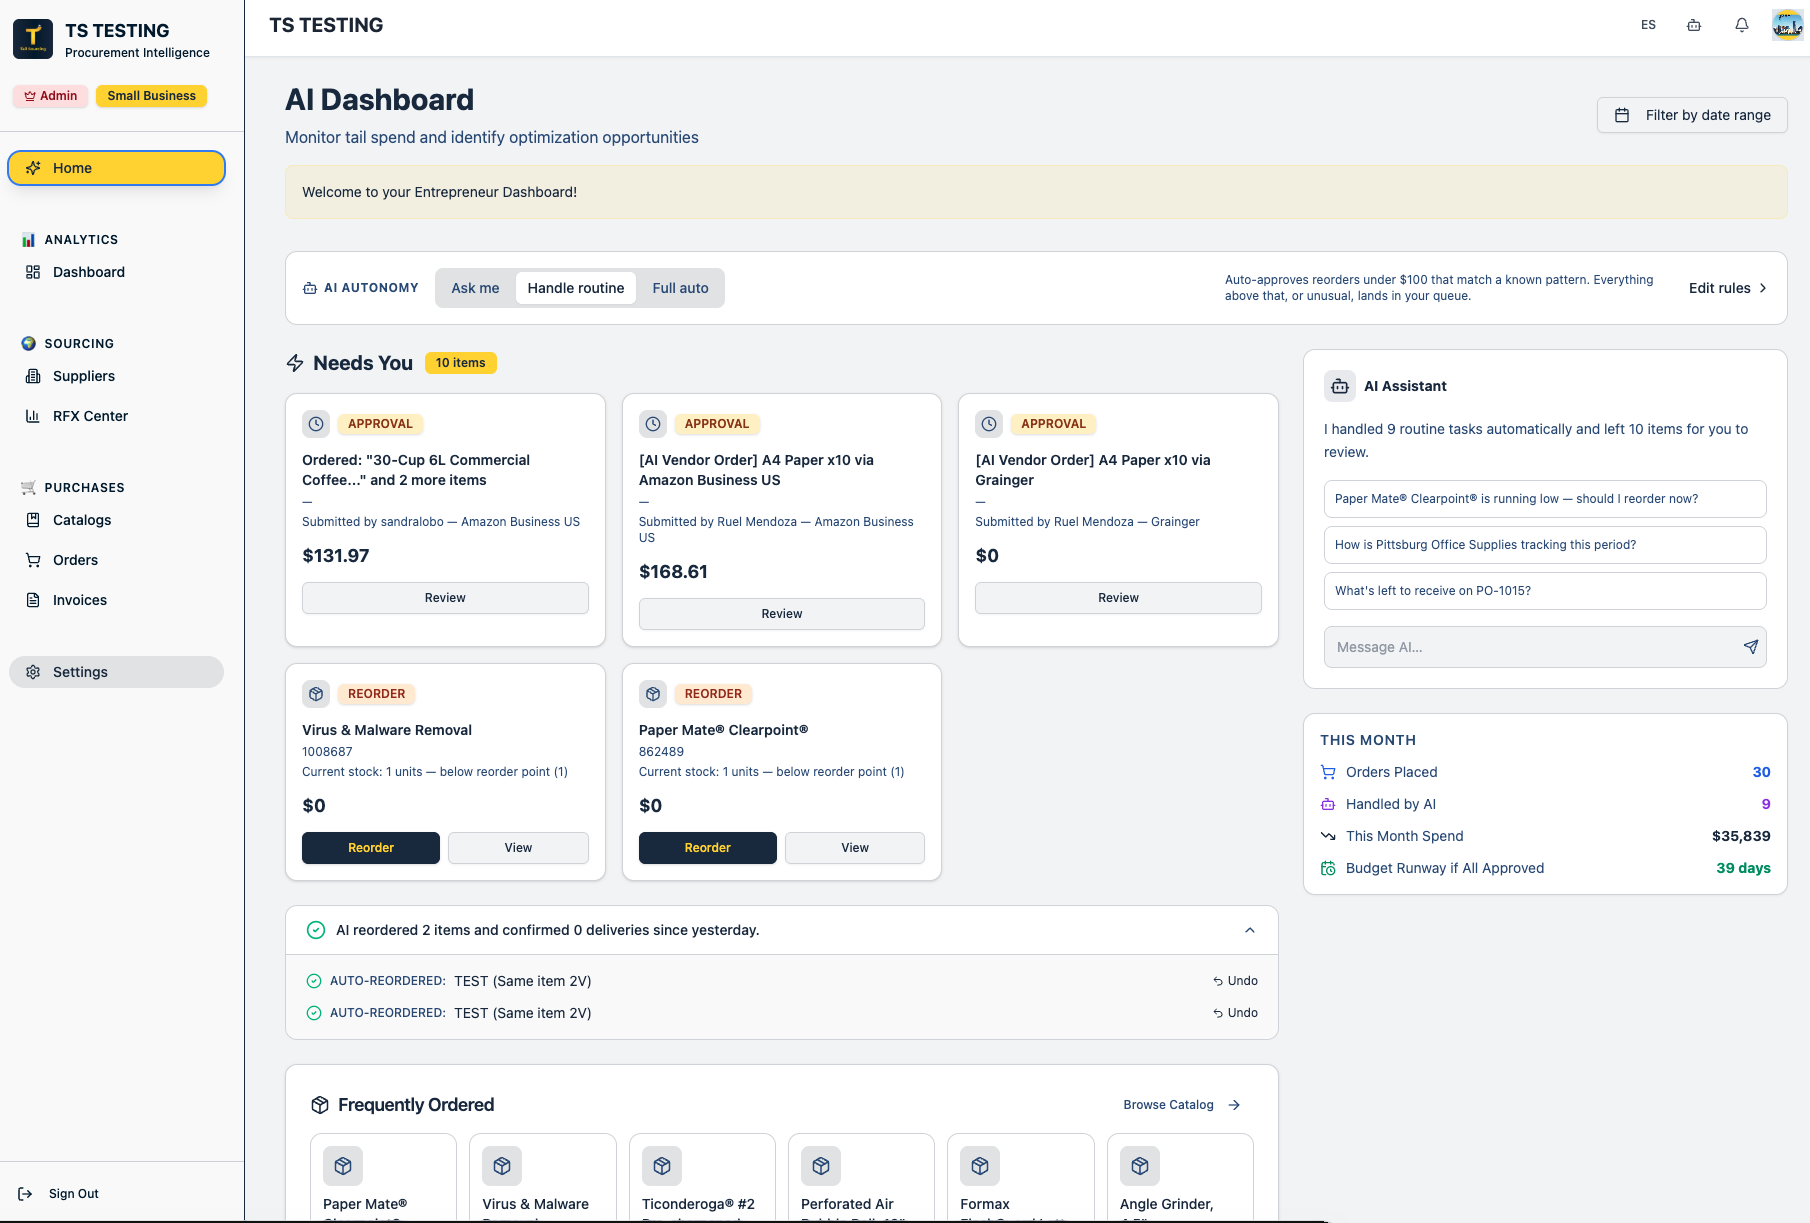1810x1223 pixels.
Task: Reorder Virus & Malware Removal
Action: [371, 848]
